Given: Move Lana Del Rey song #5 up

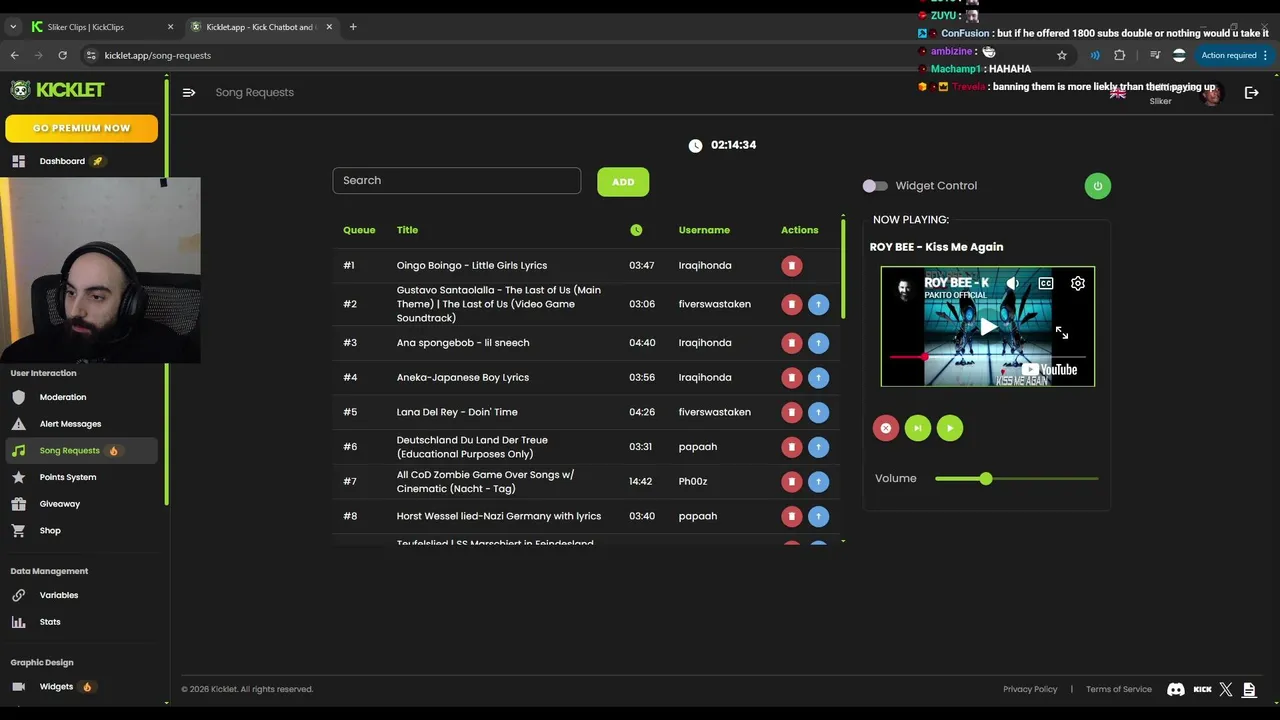Looking at the screenshot, I should pyautogui.click(x=818, y=412).
